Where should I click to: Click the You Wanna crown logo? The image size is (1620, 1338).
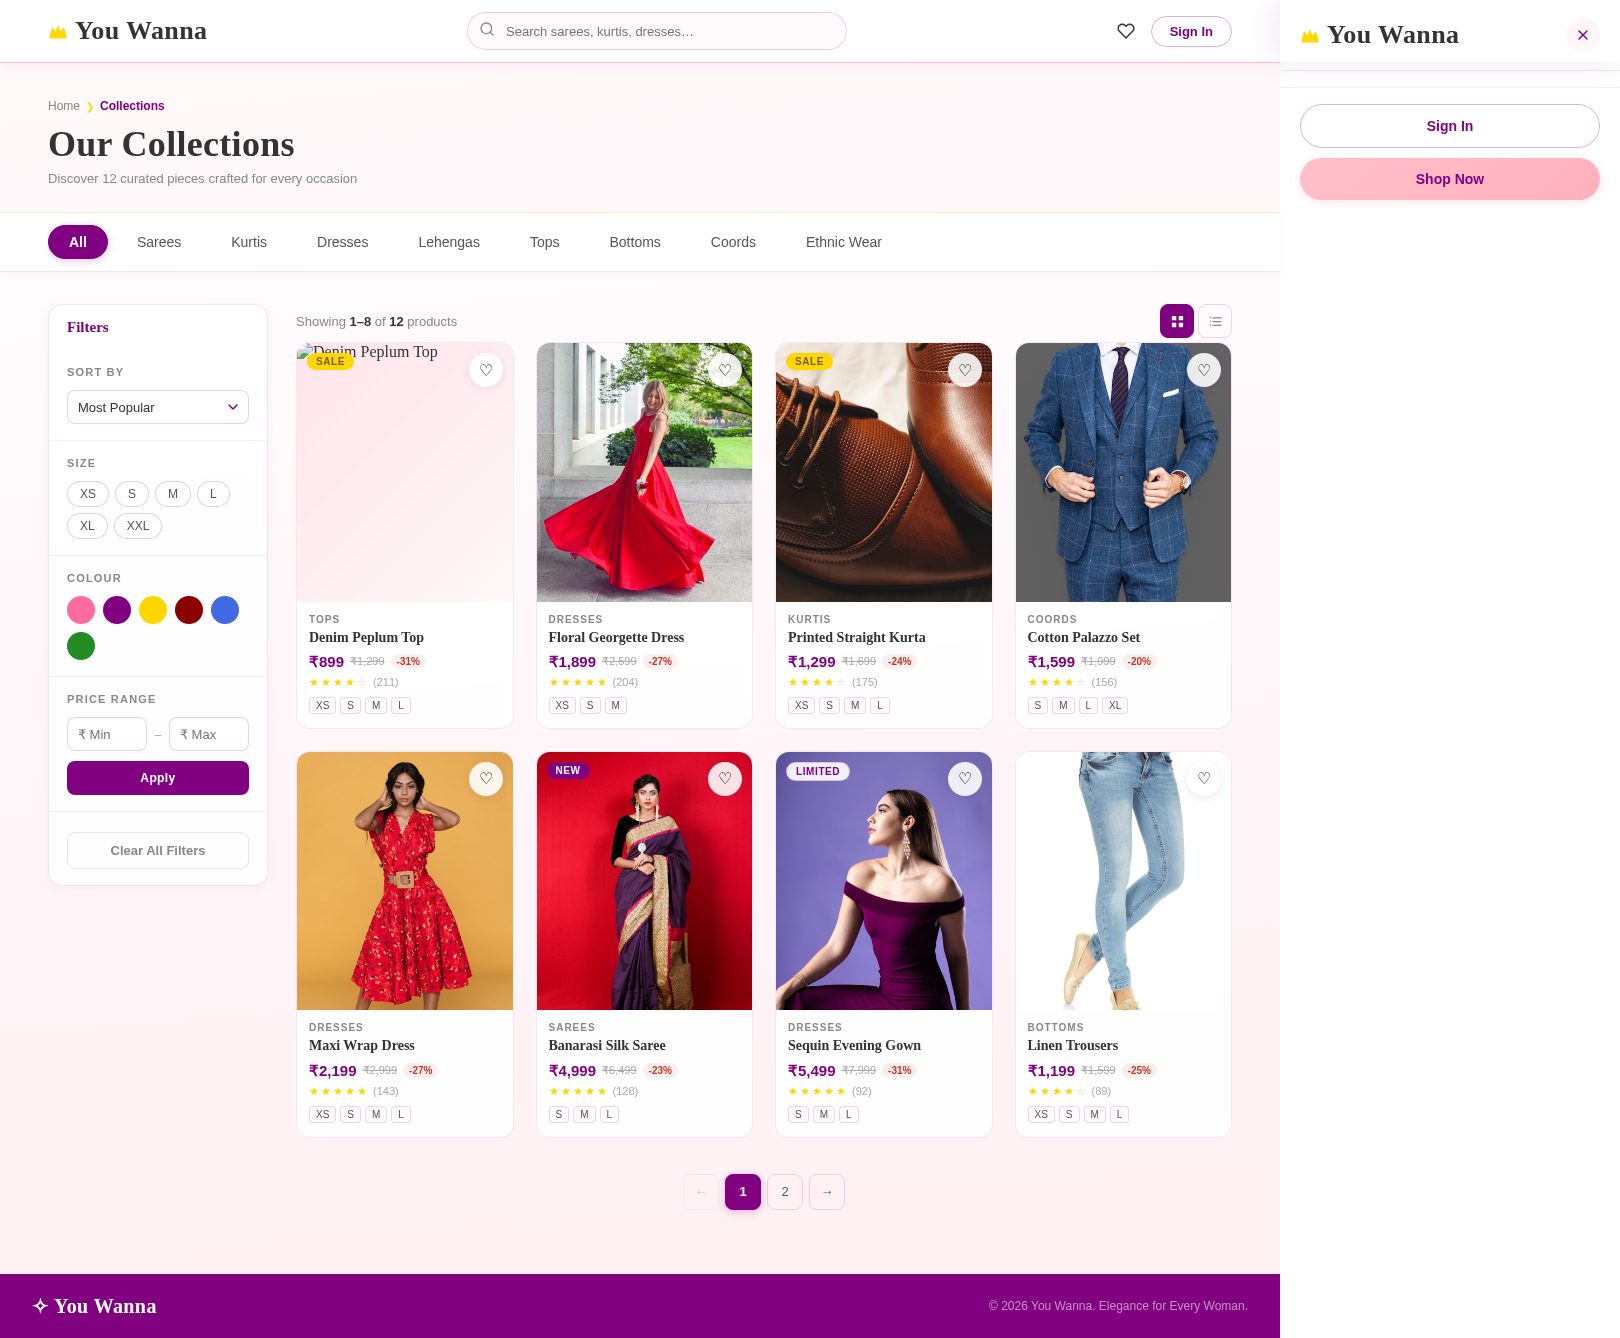(x=59, y=30)
